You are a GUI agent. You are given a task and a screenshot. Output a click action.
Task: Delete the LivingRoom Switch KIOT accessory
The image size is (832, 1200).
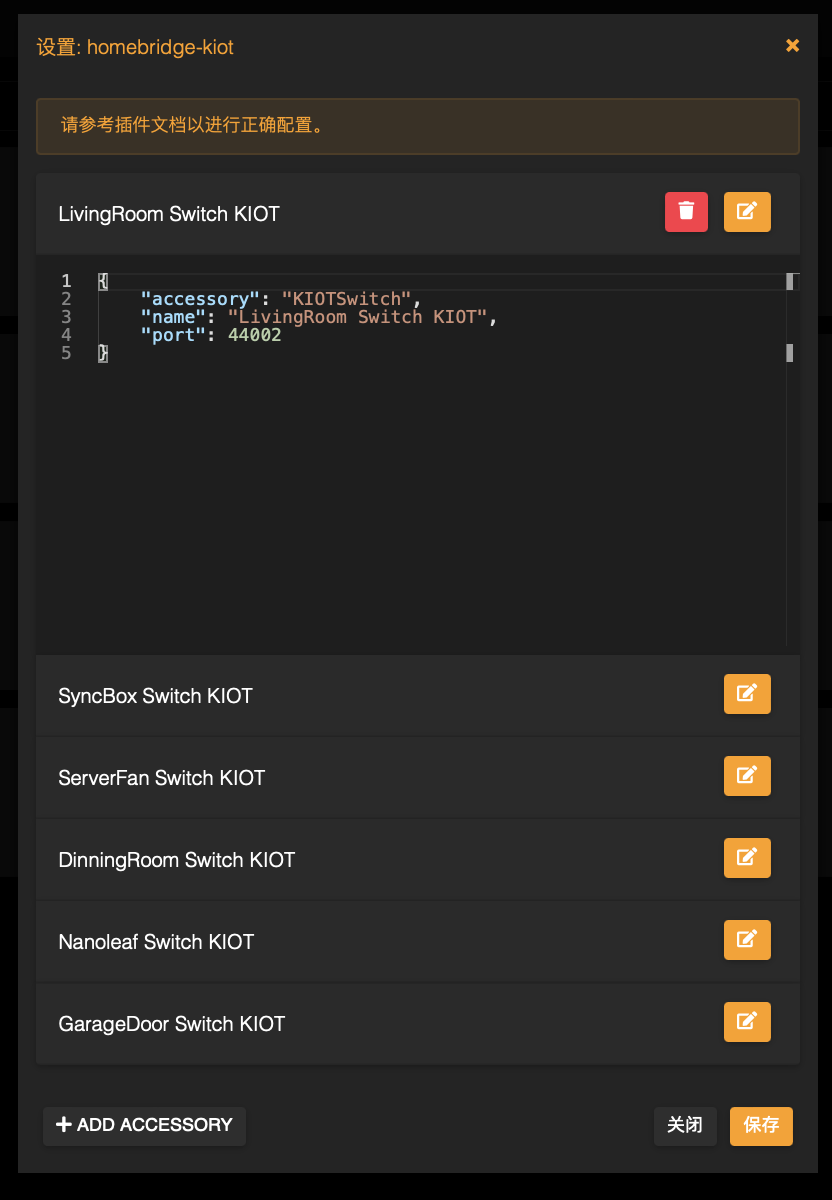686,212
